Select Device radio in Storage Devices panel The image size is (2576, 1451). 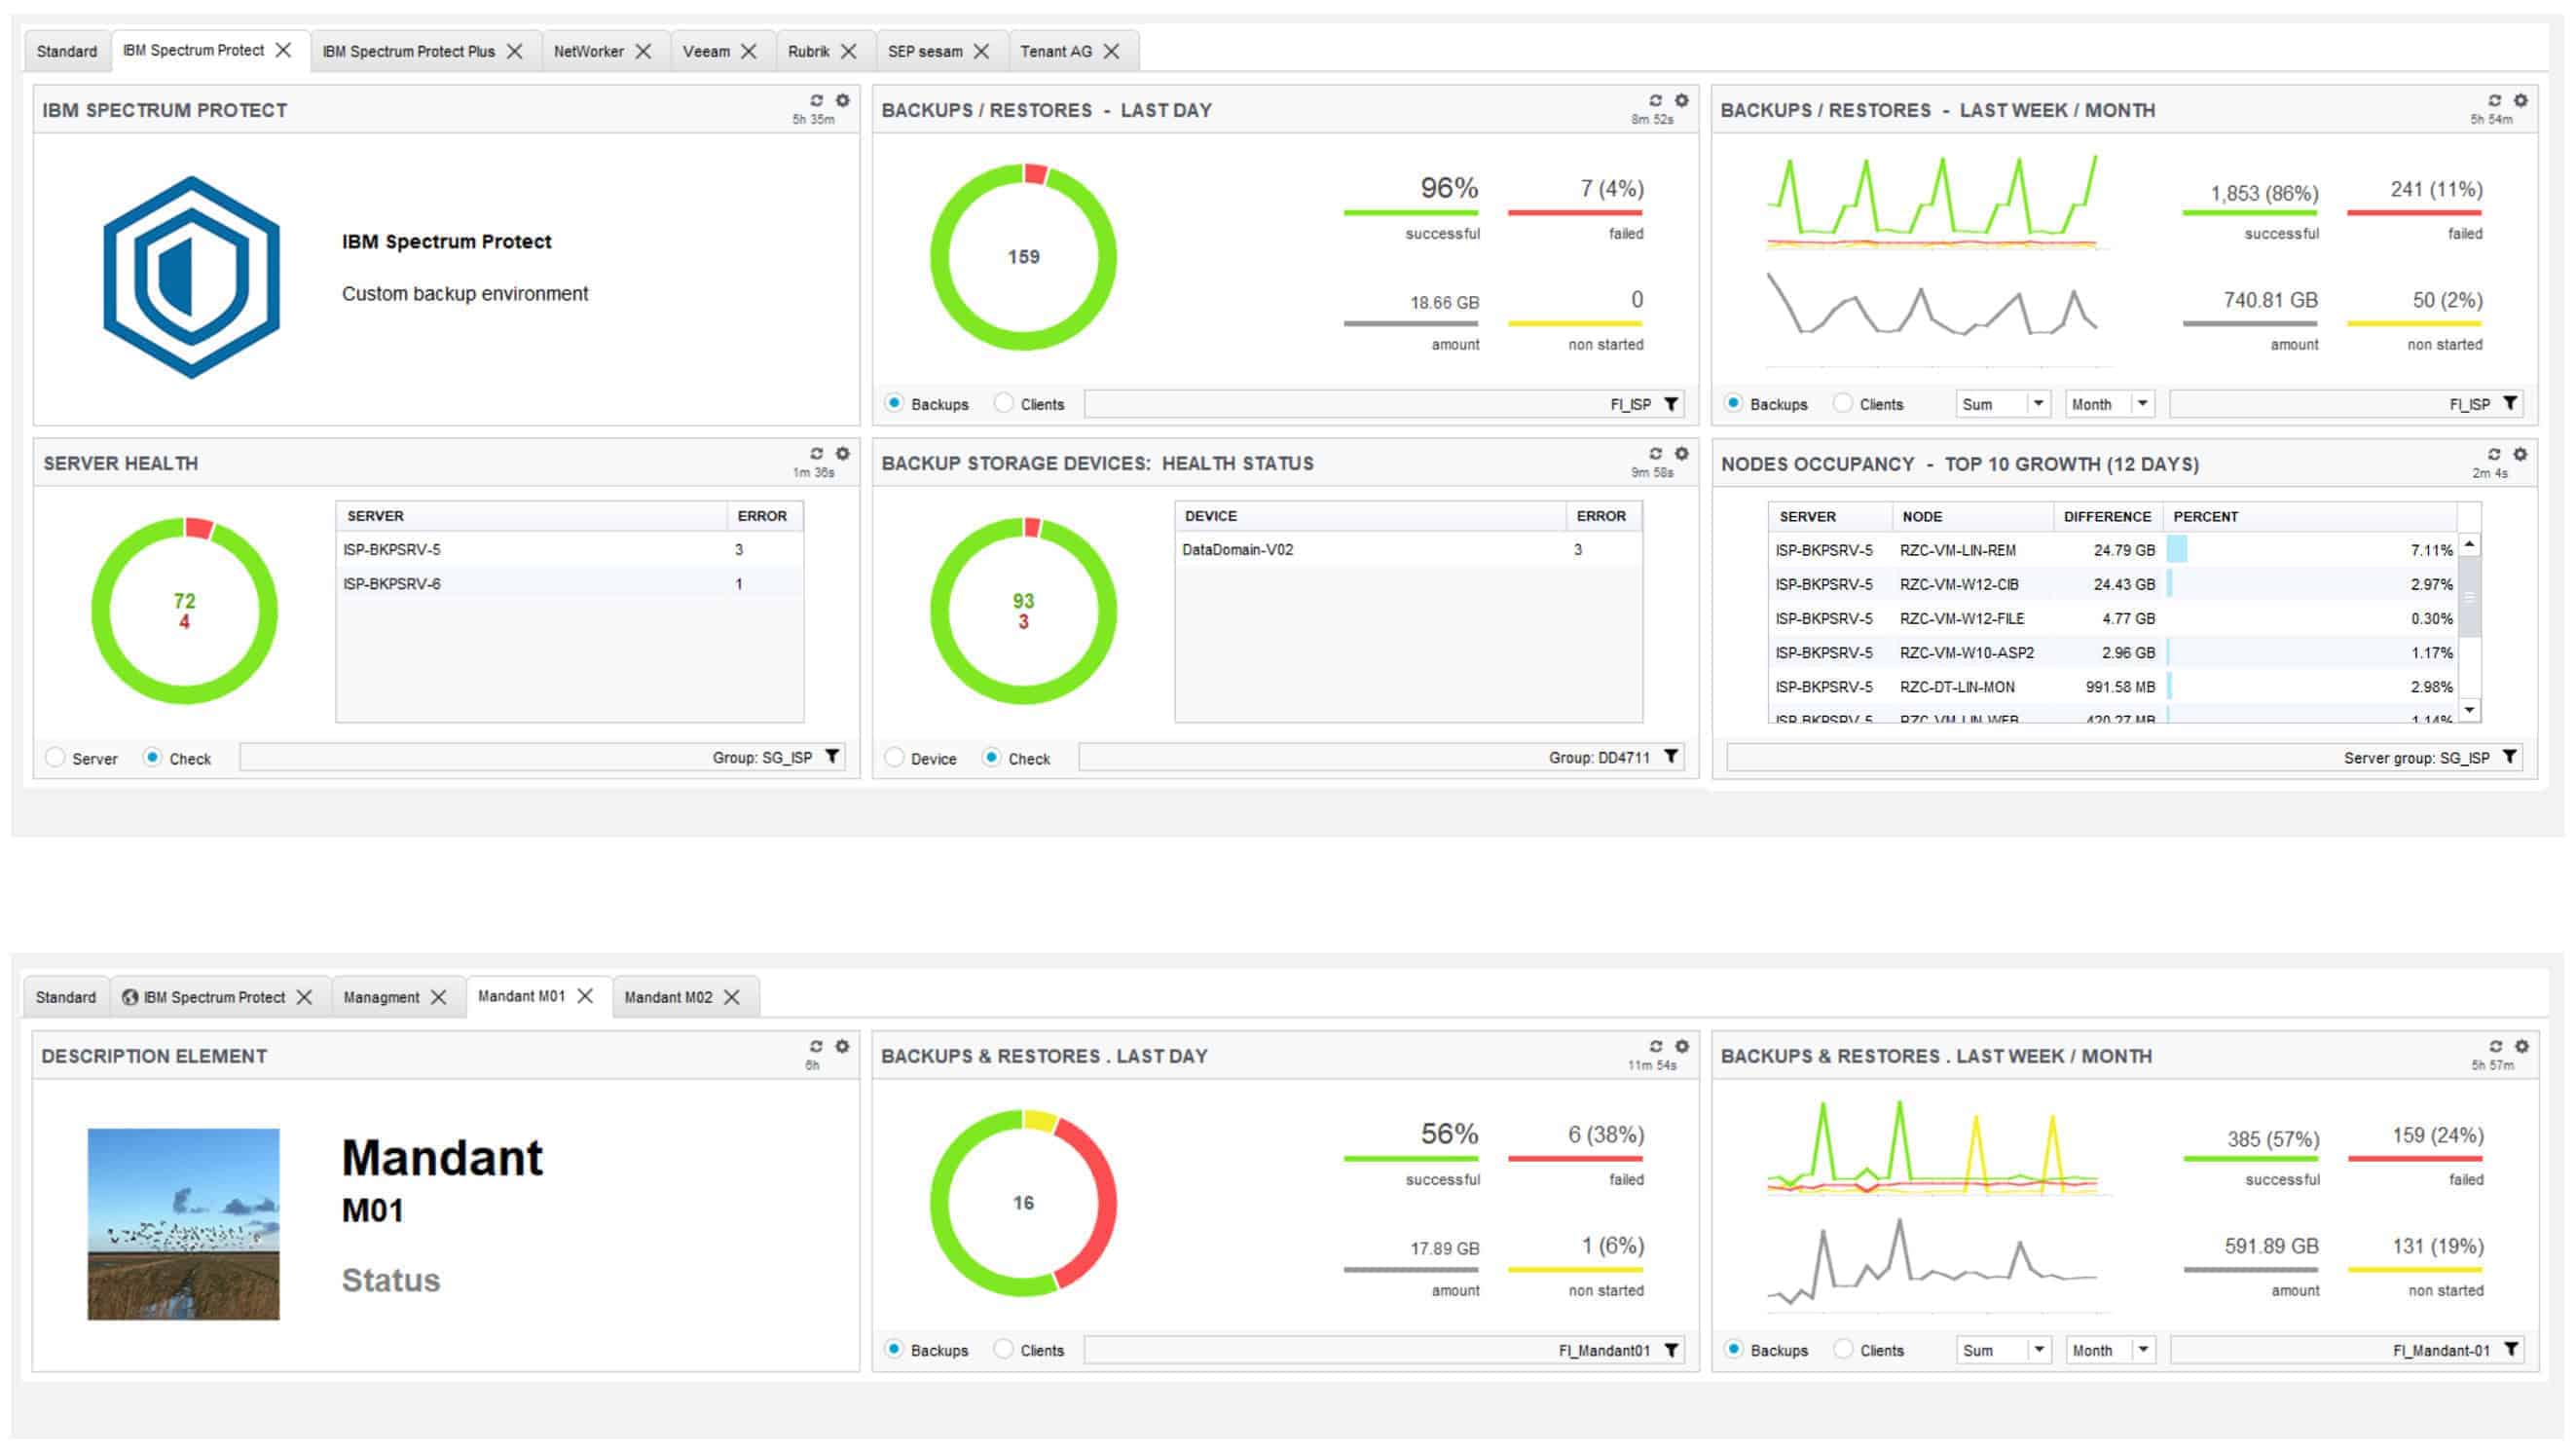[895, 758]
